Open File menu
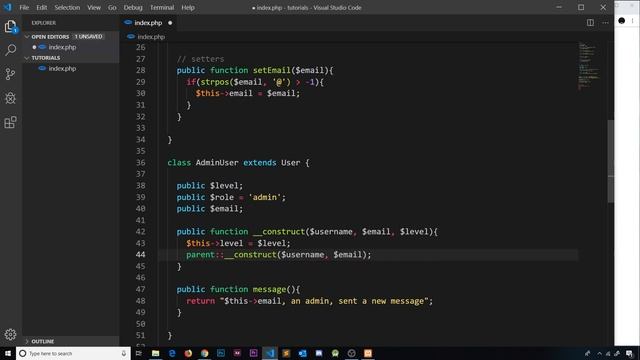 (24, 7)
